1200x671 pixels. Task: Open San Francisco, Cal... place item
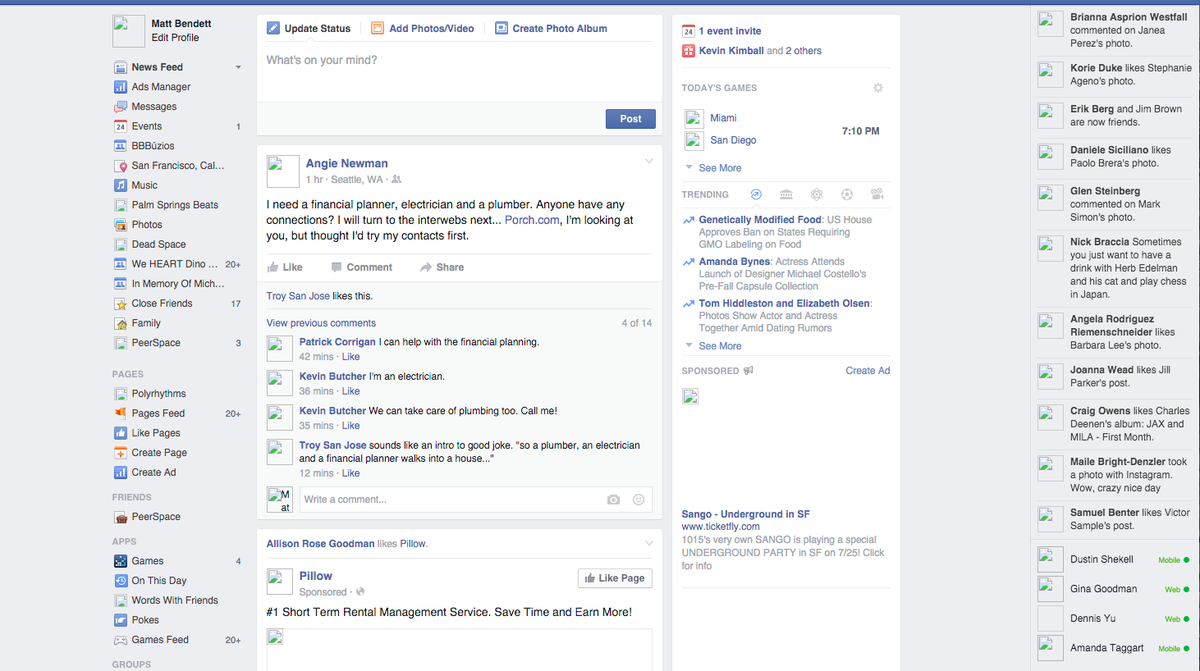[178, 165]
